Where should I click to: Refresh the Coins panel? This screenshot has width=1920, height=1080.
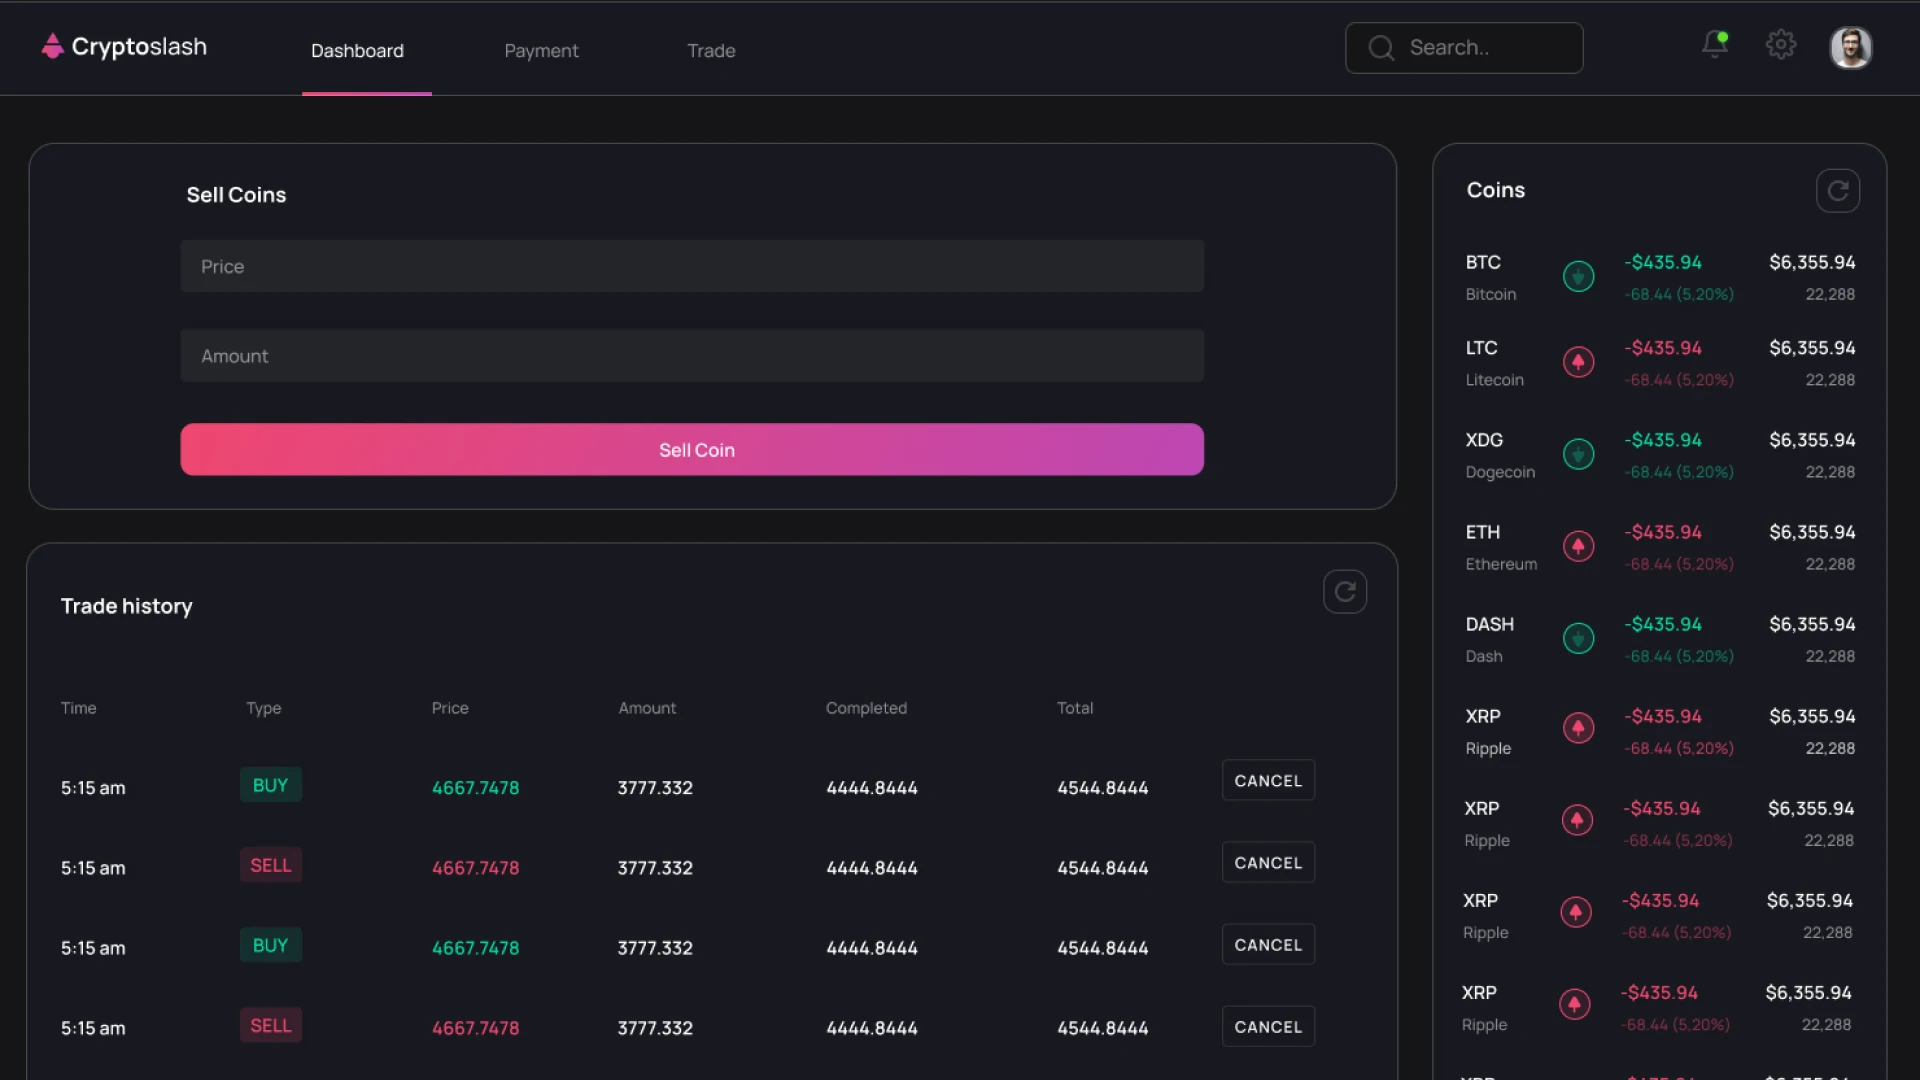pyautogui.click(x=1837, y=191)
